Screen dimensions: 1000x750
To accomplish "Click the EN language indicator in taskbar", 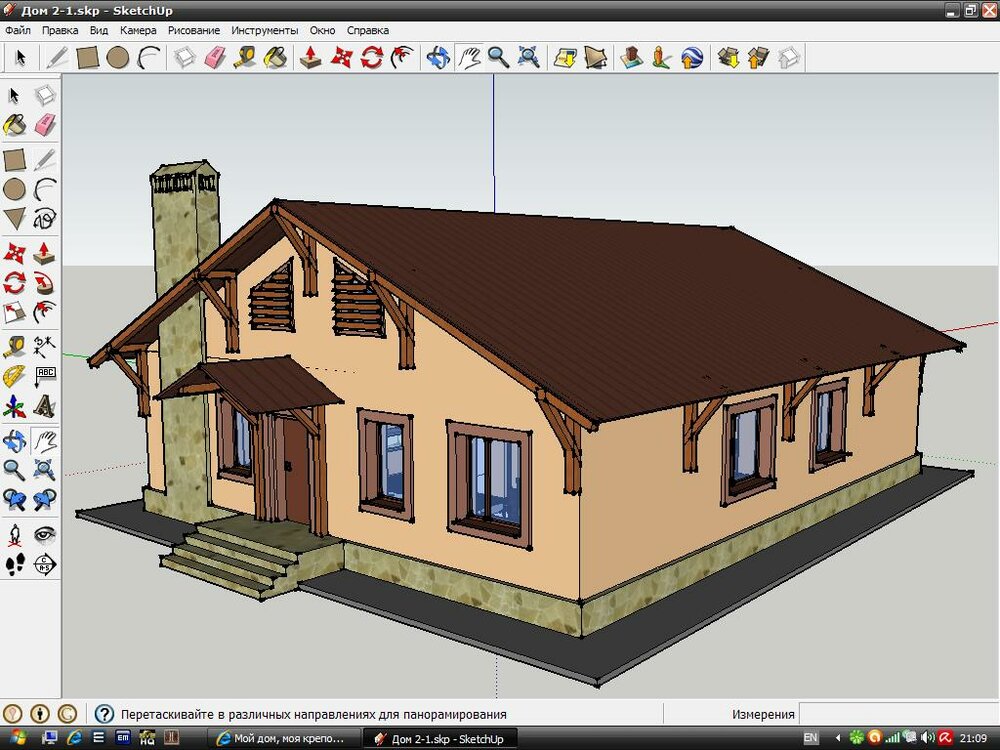I will click(x=810, y=739).
